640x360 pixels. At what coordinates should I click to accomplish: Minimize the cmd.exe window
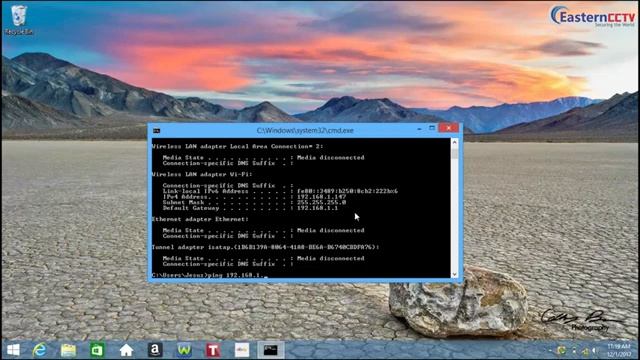click(x=419, y=129)
